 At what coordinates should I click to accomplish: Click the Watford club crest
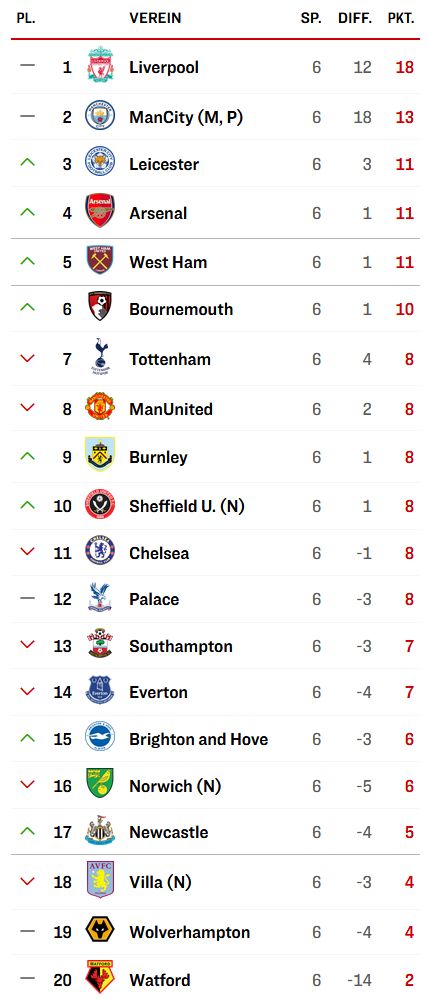pos(100,977)
